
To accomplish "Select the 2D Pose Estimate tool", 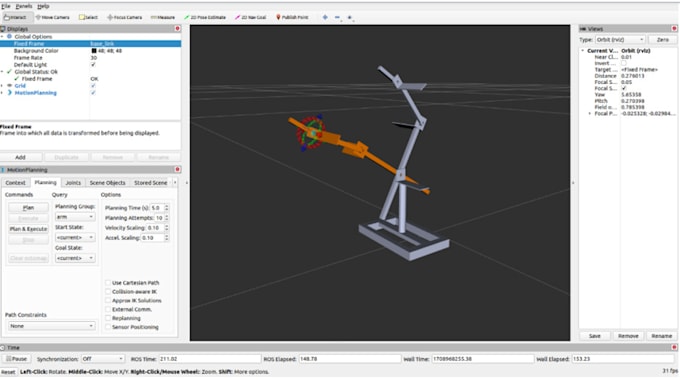I will (x=205, y=17).
